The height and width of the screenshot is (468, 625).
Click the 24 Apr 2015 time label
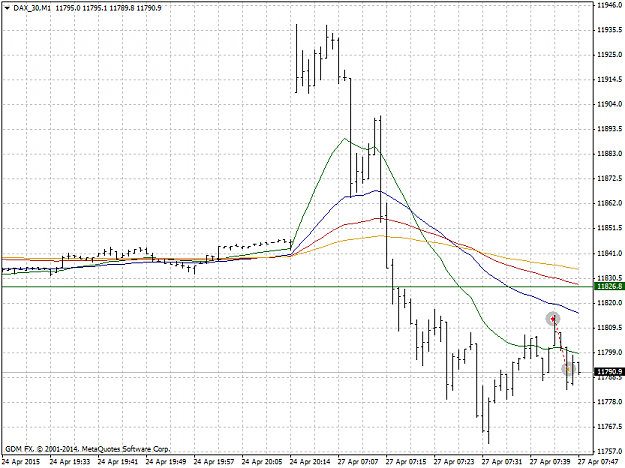[21, 462]
